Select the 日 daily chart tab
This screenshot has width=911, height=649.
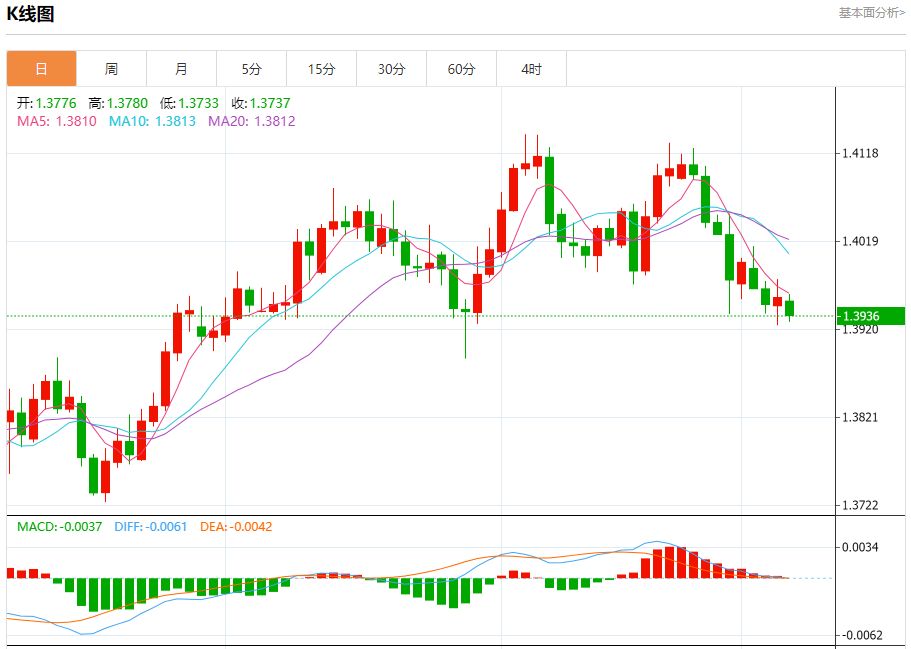41,69
